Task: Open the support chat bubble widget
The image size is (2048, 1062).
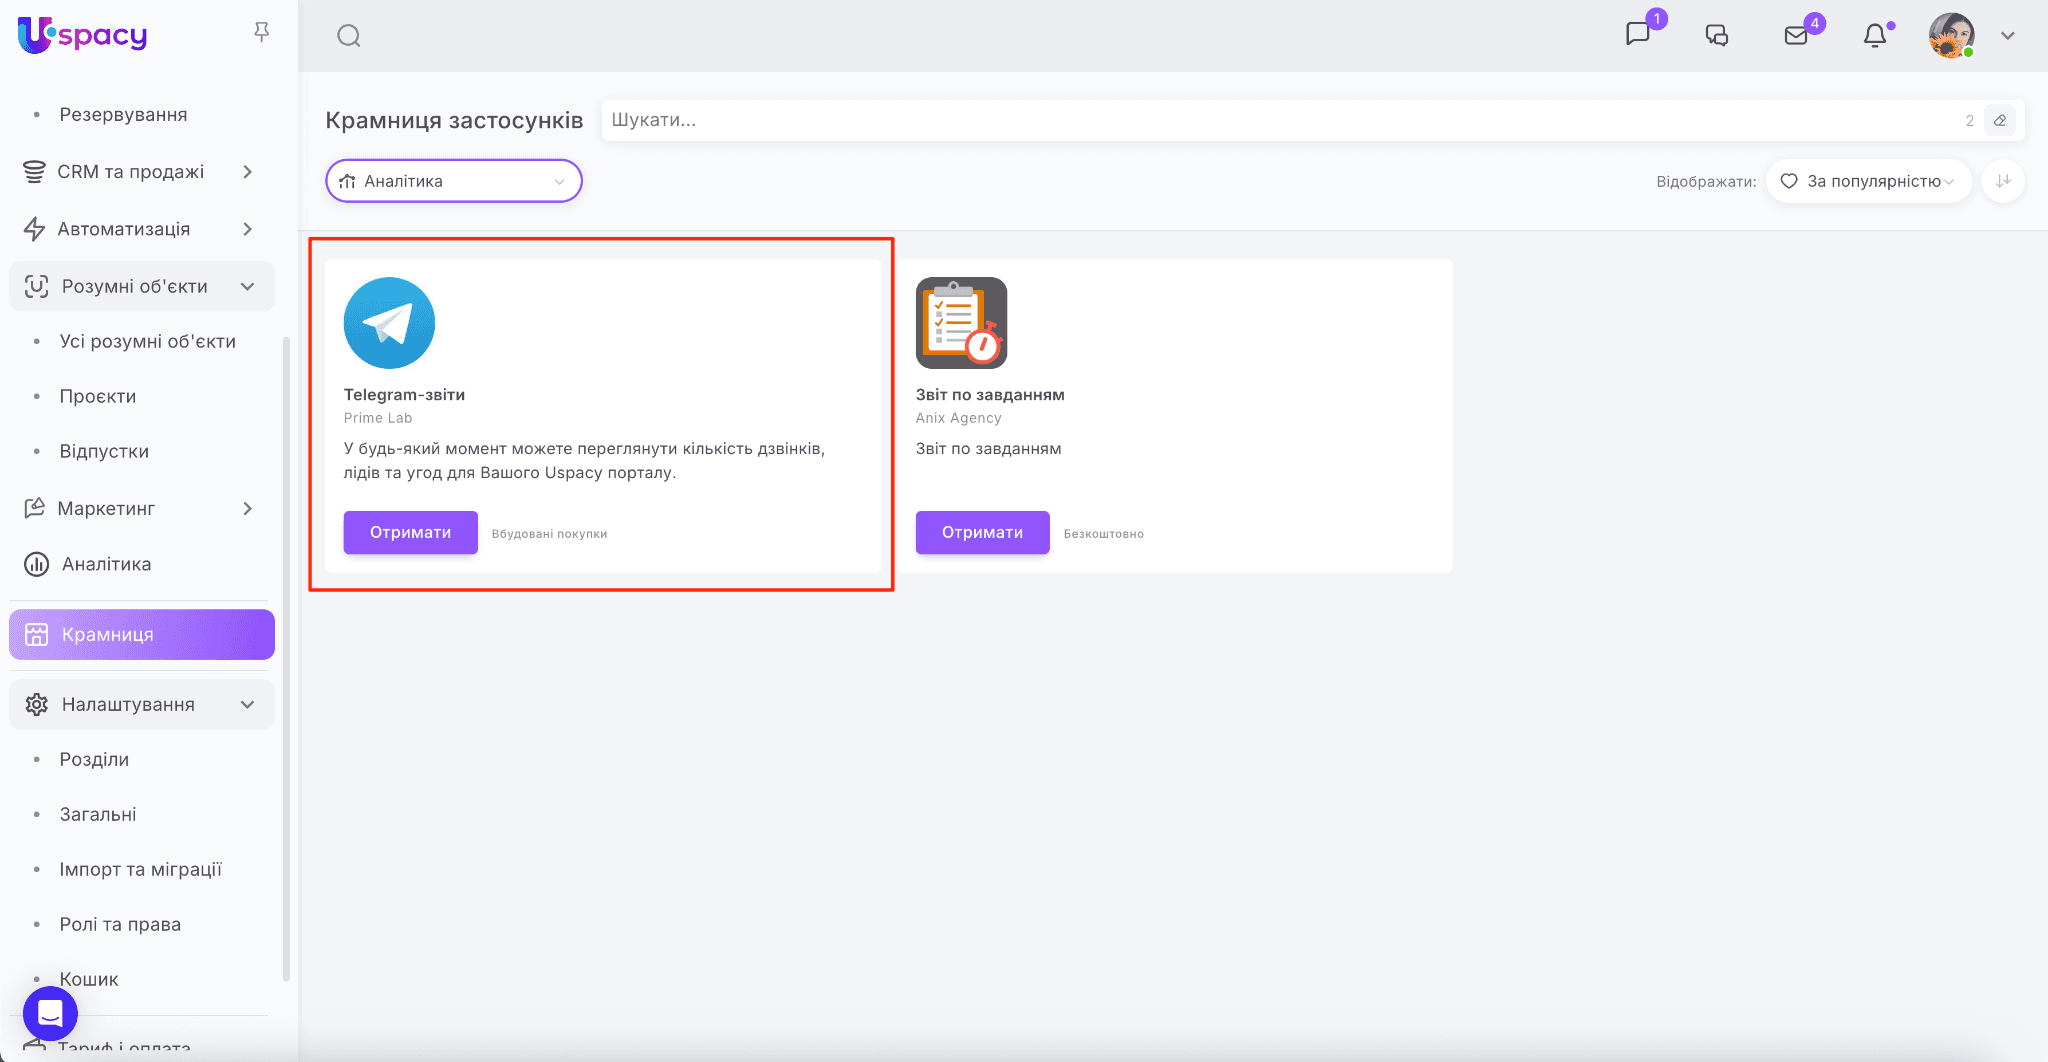Action: (50, 1014)
